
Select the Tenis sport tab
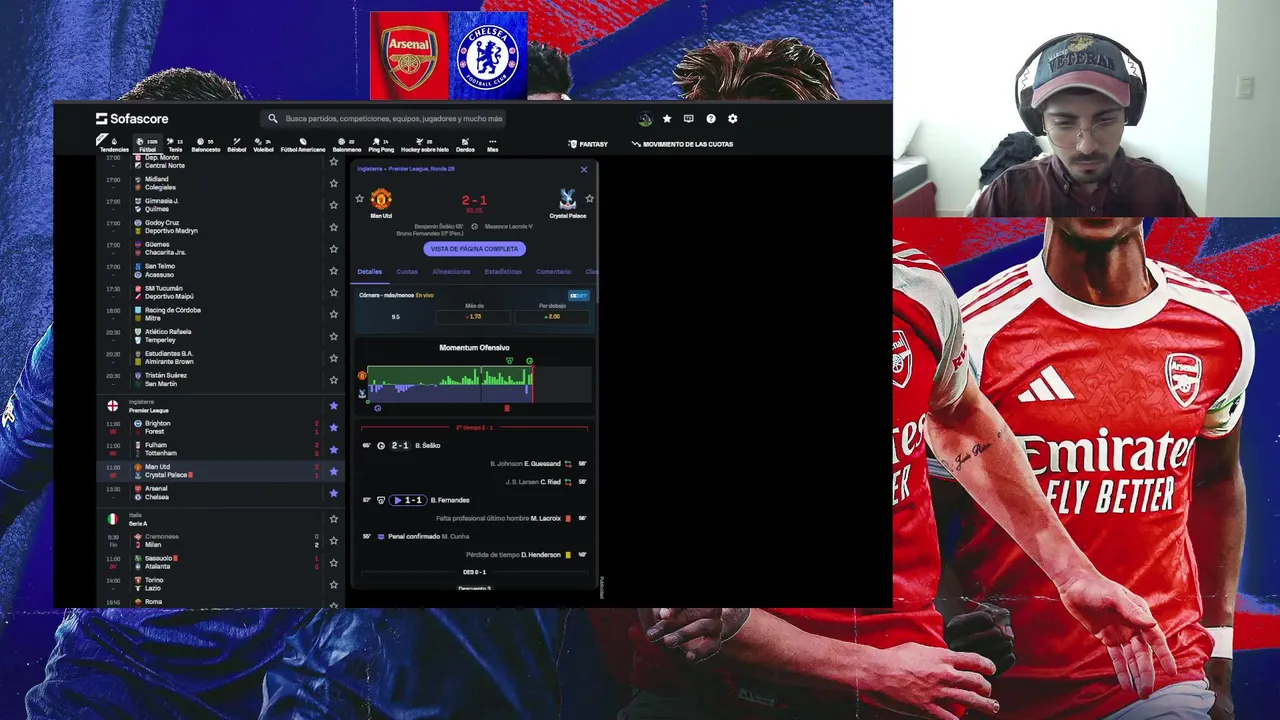coord(175,145)
